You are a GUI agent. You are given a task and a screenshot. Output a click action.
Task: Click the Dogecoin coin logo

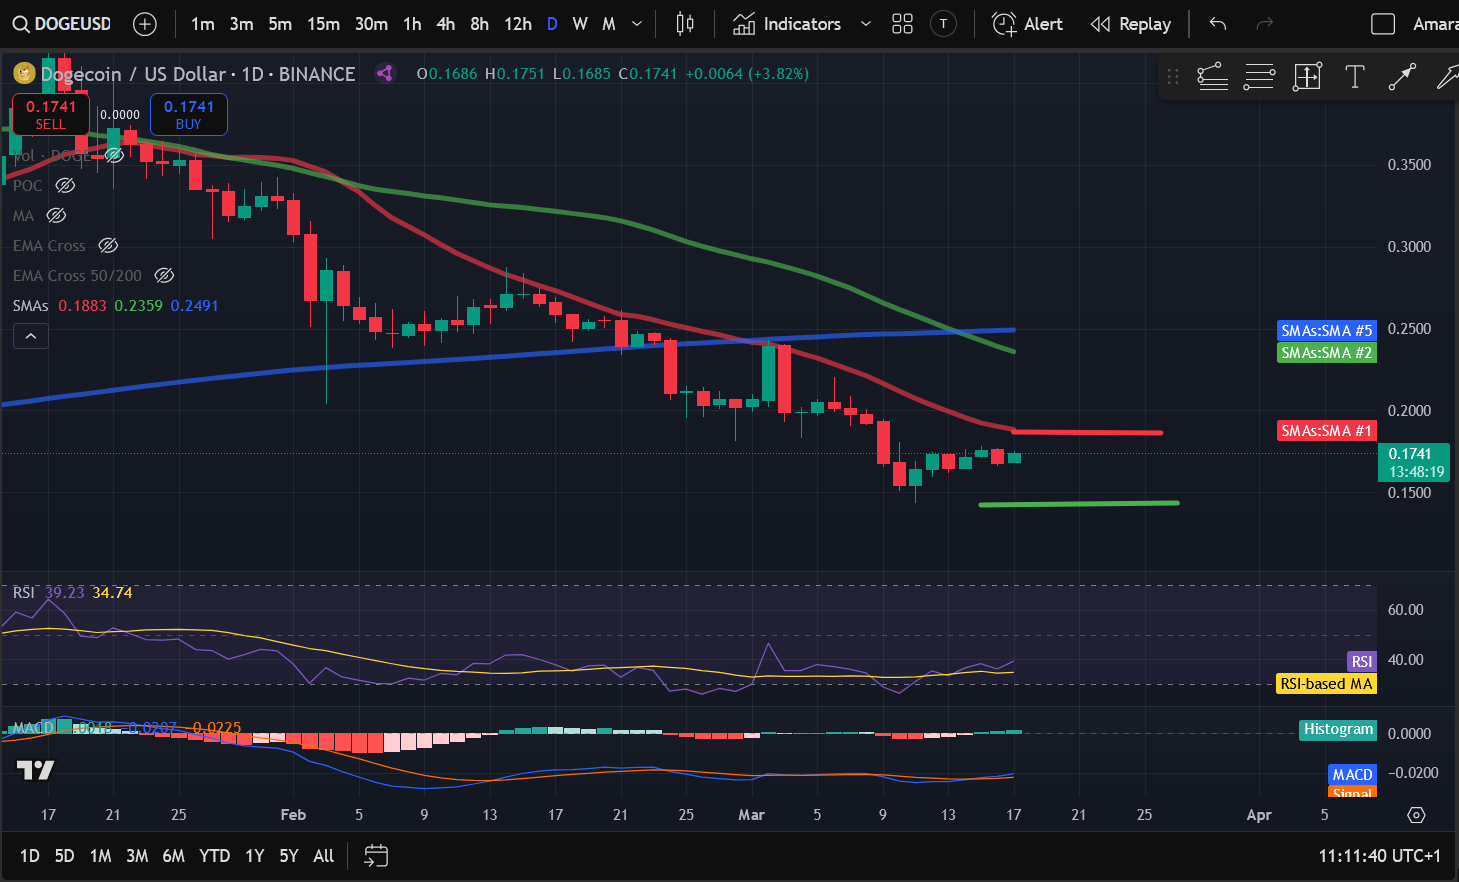click(24, 73)
